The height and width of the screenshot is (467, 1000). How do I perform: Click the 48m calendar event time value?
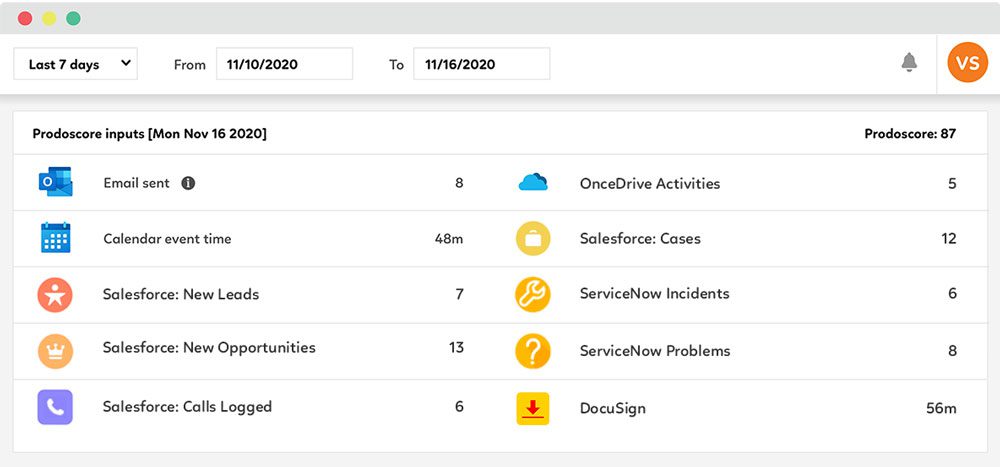coord(449,239)
